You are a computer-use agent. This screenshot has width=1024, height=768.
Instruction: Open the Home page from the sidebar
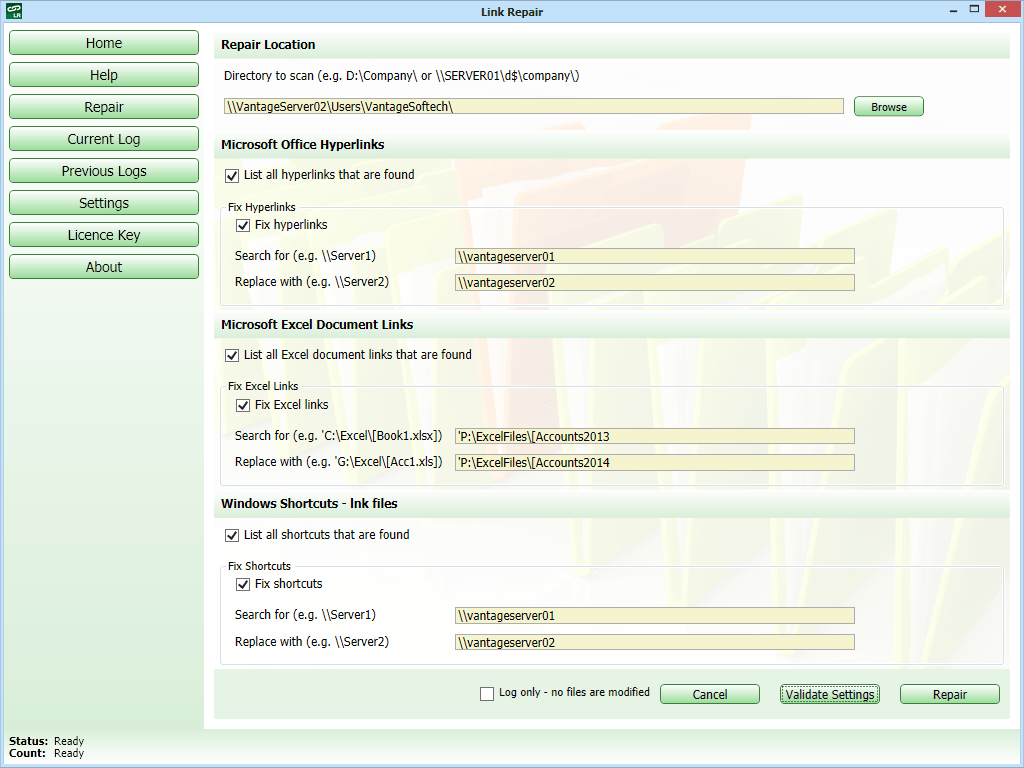pos(103,42)
